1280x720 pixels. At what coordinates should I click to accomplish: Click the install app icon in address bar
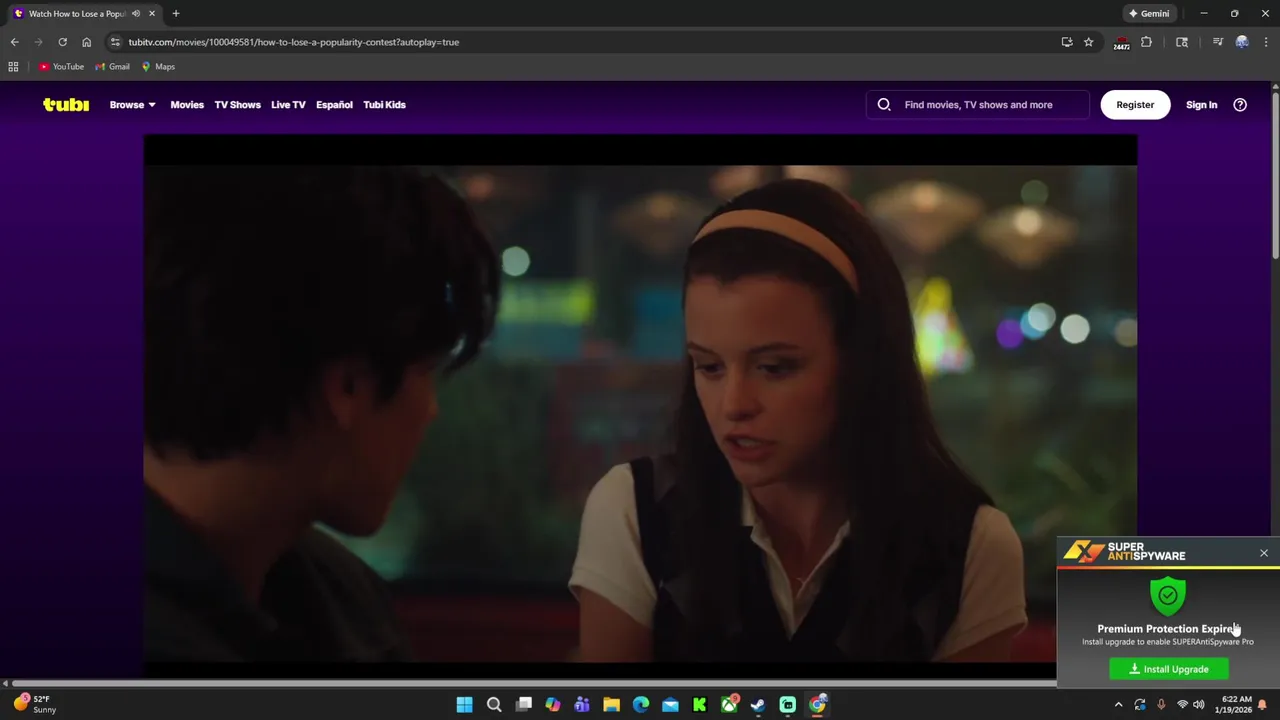[x=1067, y=42]
